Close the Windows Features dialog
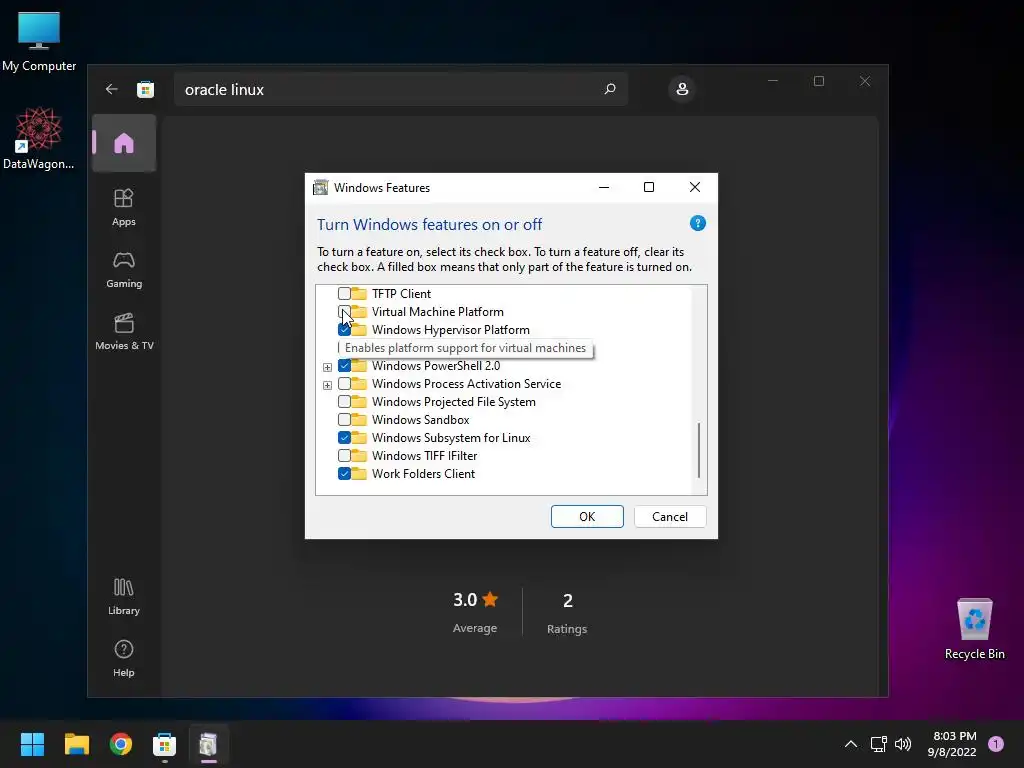This screenshot has height=768, width=1024. click(x=695, y=187)
